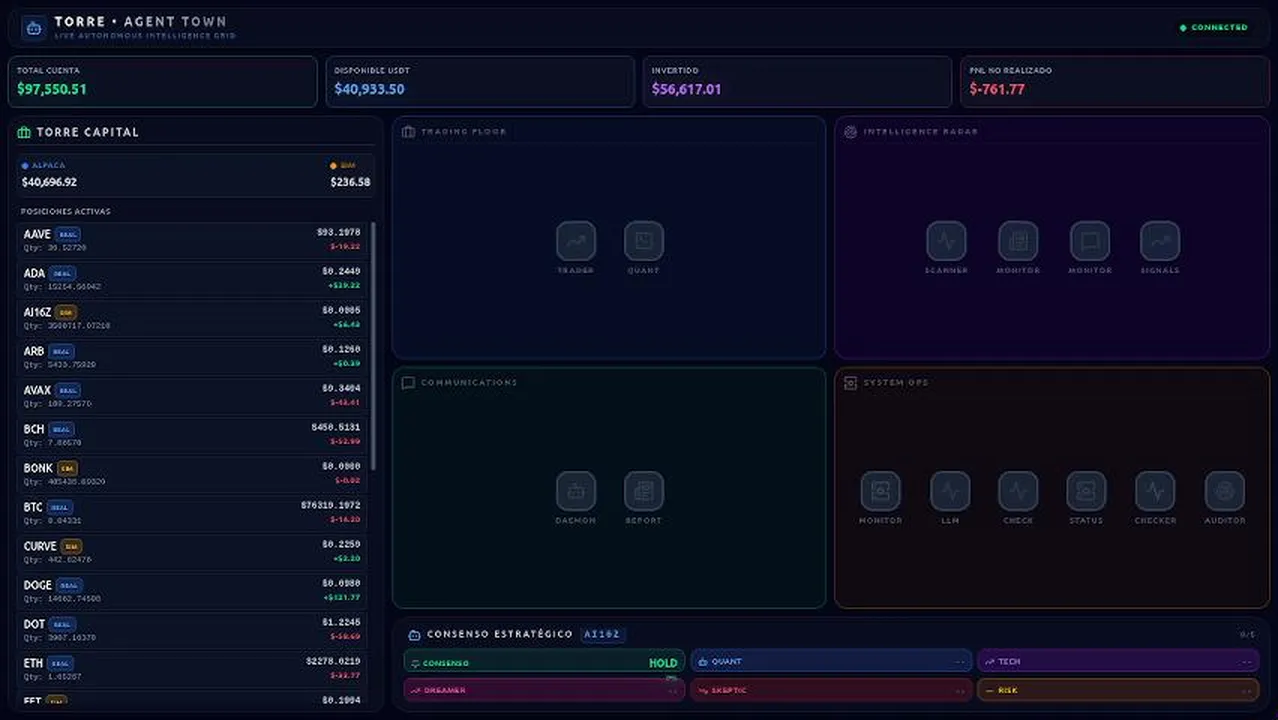Screen dimensions: 1278x720
Task: Click the Connected status indicator
Action: coord(1214,28)
